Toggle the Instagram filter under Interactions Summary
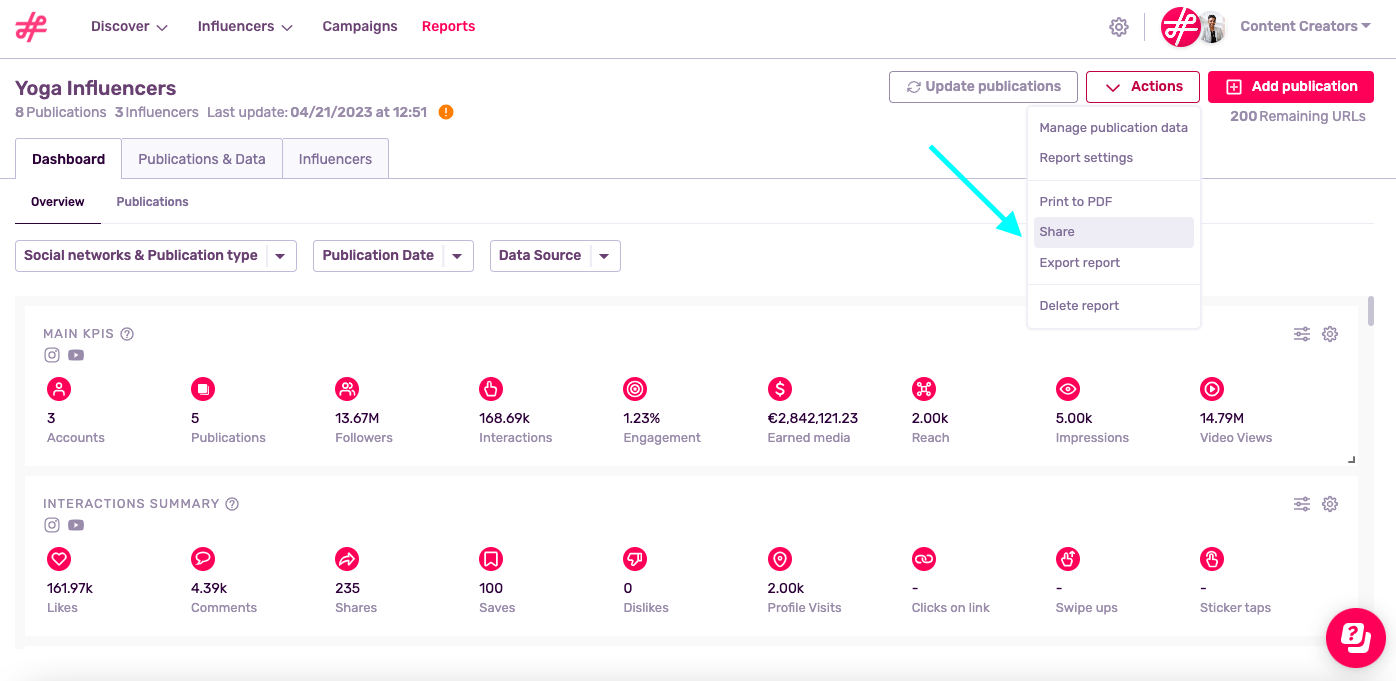1396x681 pixels. (x=51, y=524)
